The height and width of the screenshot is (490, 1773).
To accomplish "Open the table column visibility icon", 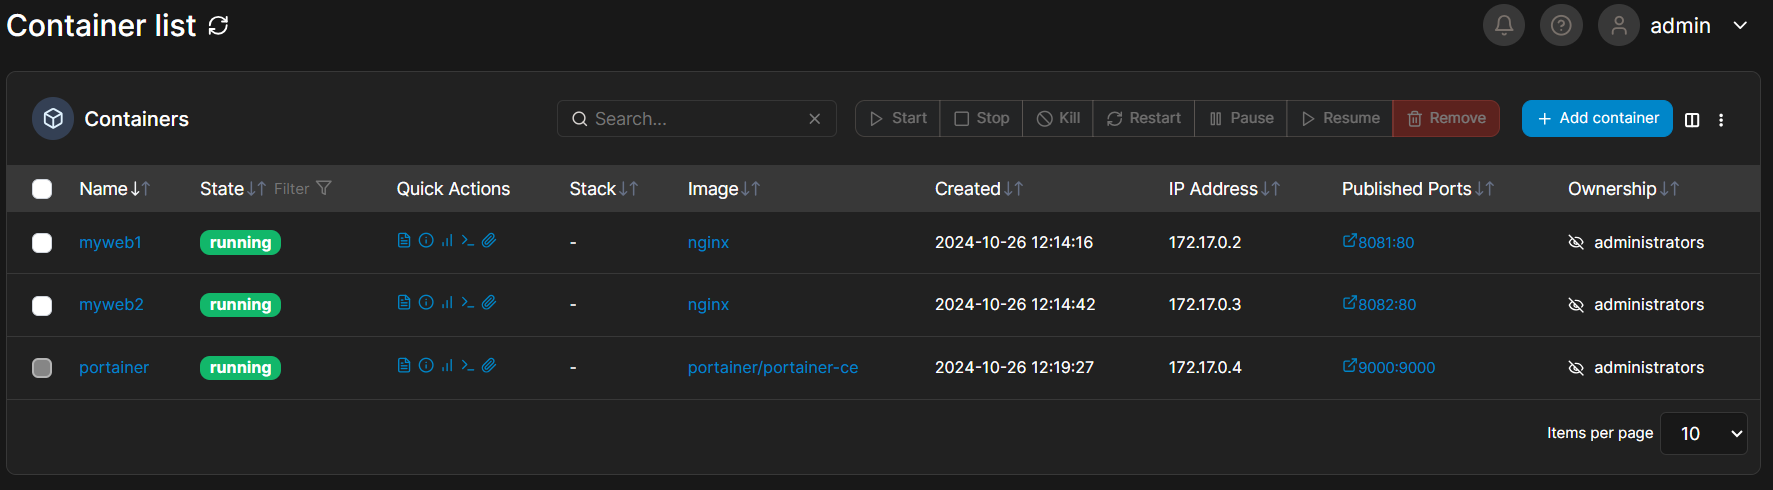I will click(x=1692, y=120).
